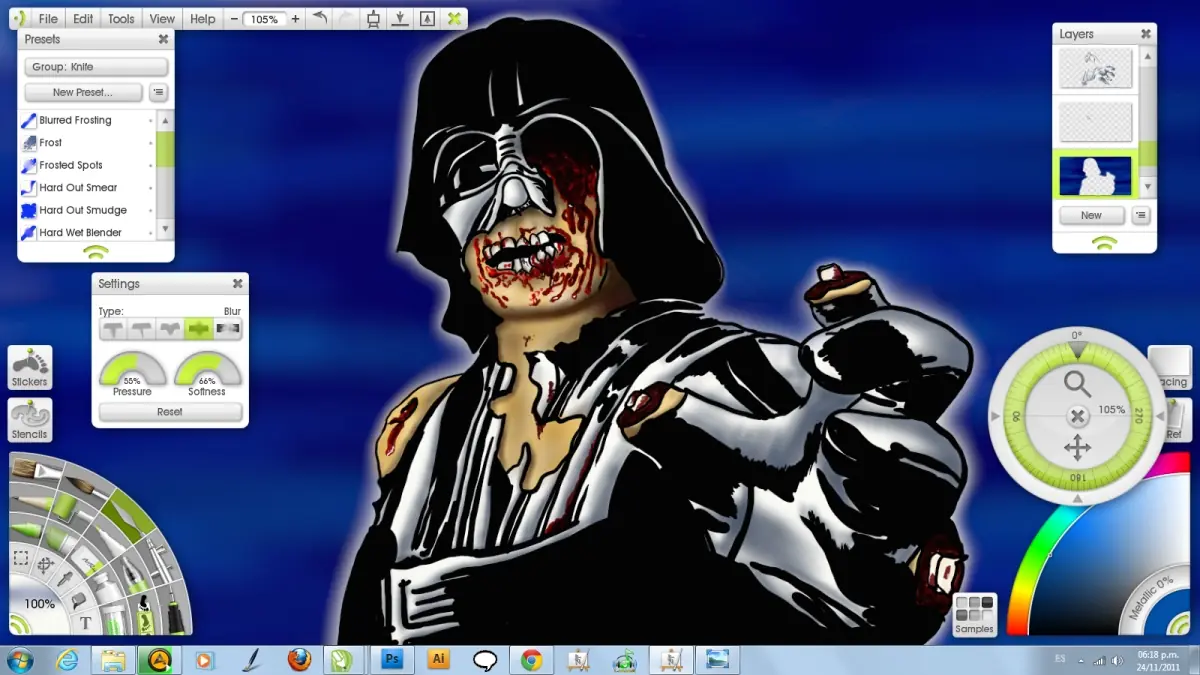Select the Palette Knife tool
Screen dimensions: 1200x675
127,517
